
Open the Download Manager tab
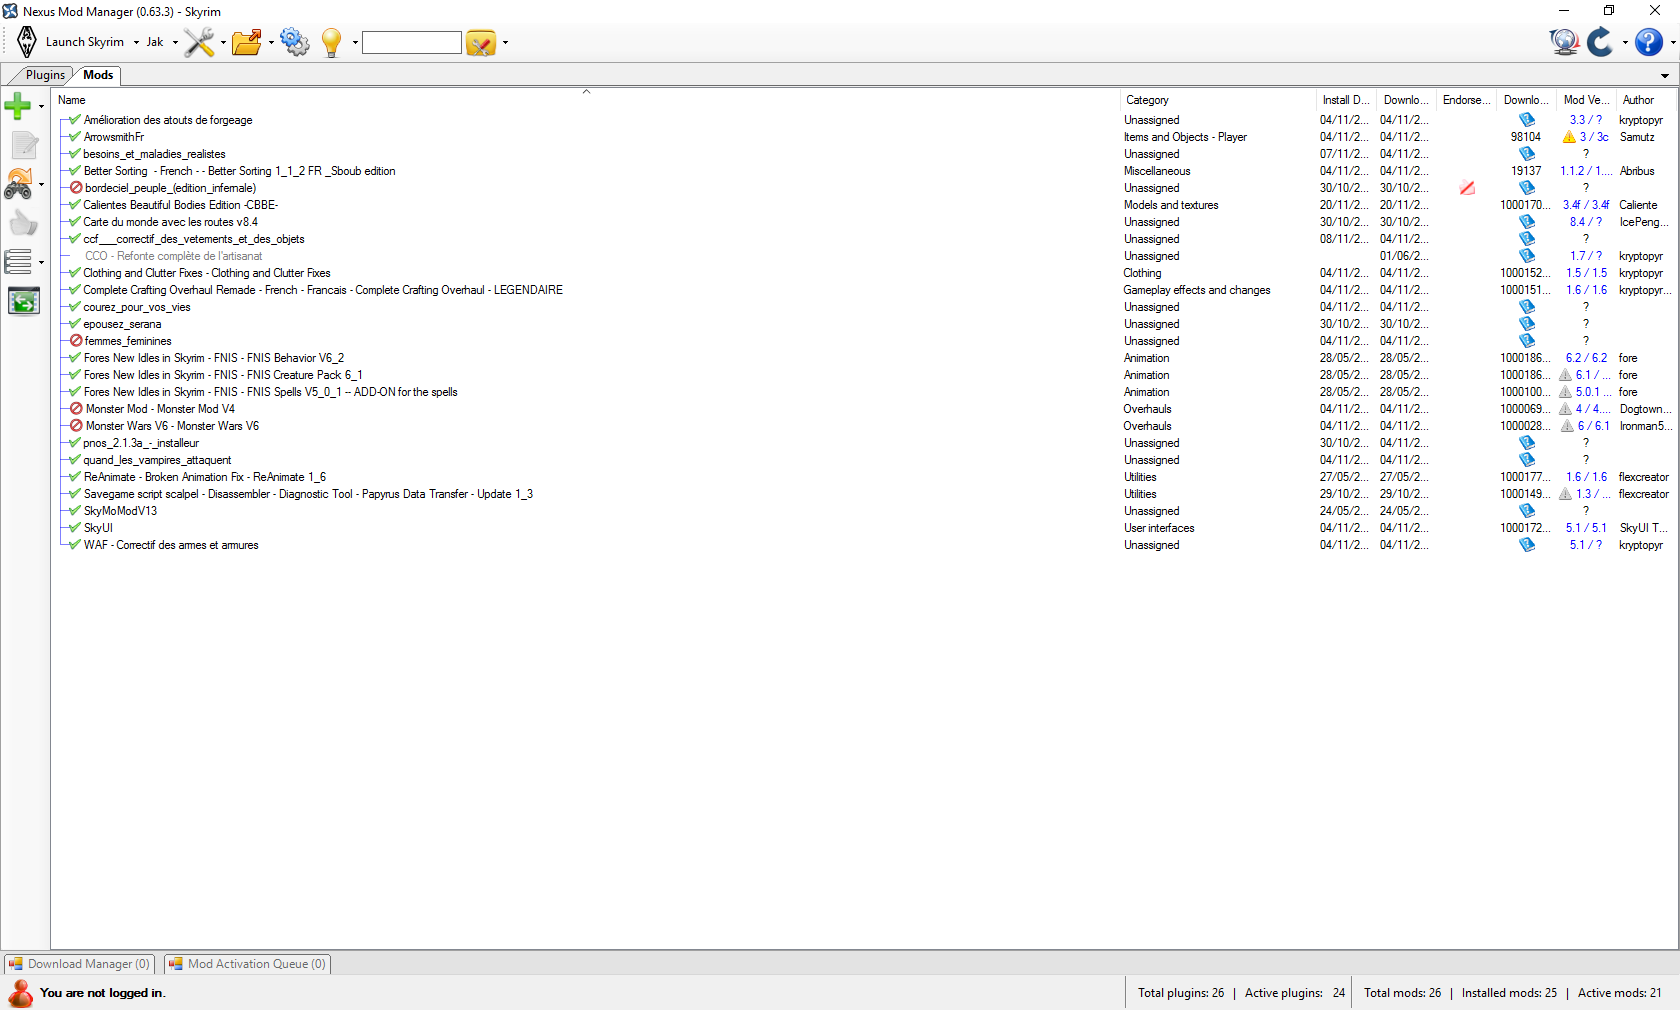pos(80,964)
